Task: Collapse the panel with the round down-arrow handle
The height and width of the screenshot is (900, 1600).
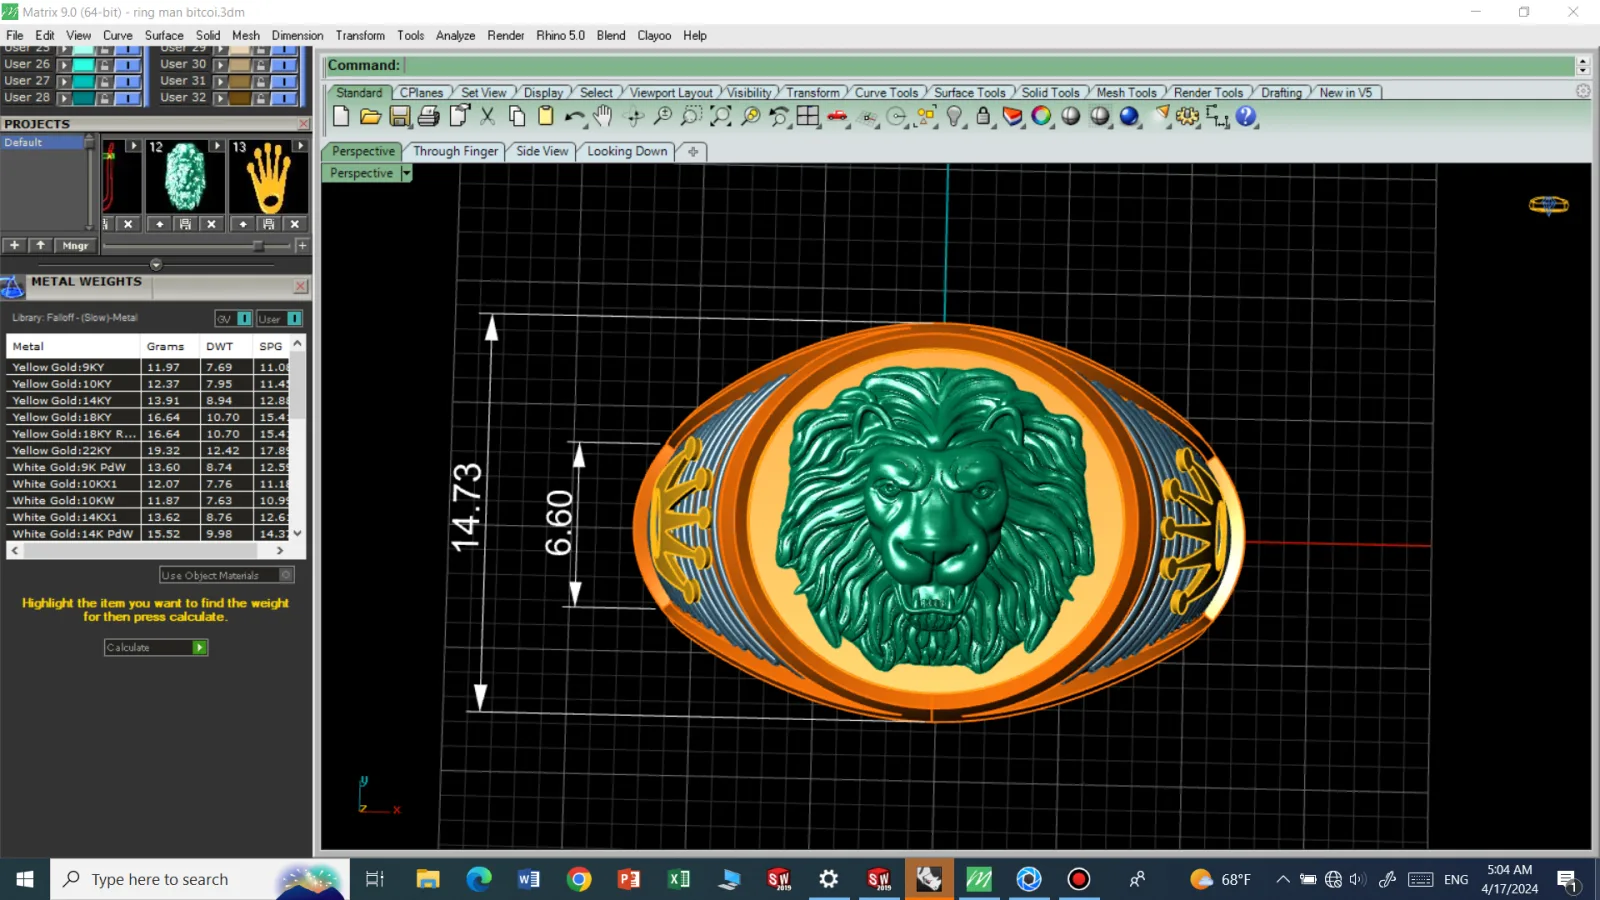Action: click(x=156, y=265)
